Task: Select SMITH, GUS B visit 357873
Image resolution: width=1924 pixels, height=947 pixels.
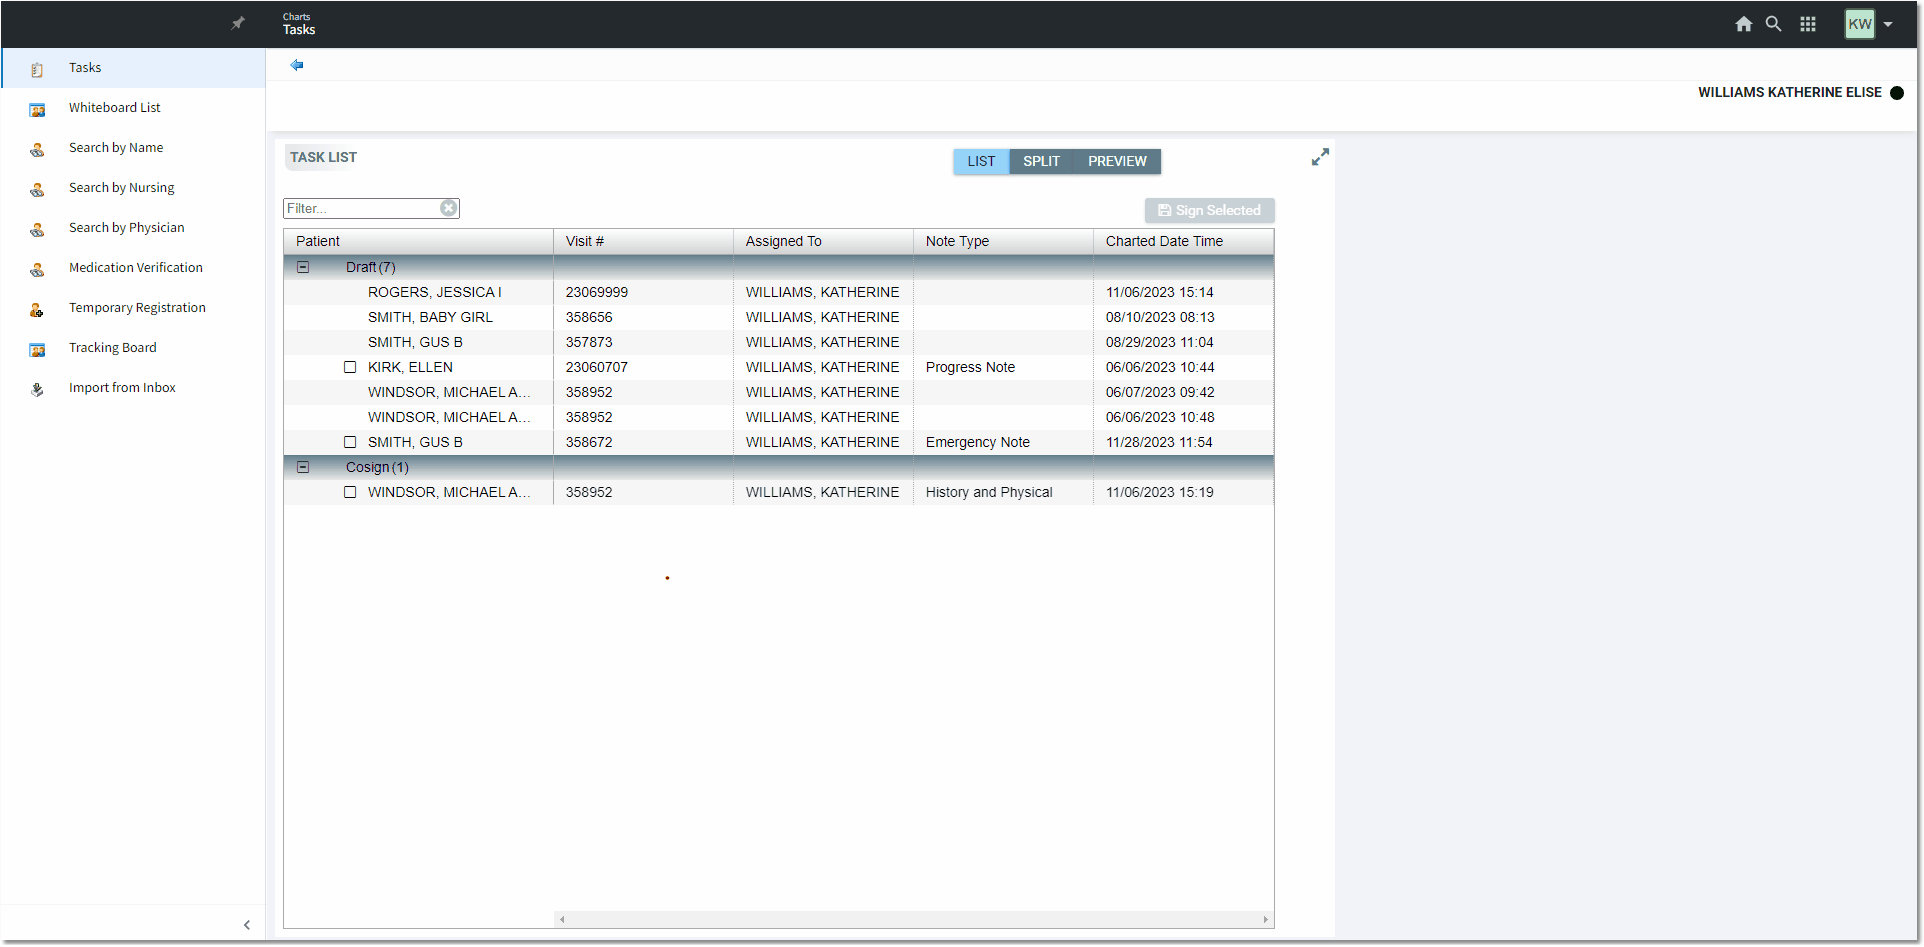Action: 778,342
